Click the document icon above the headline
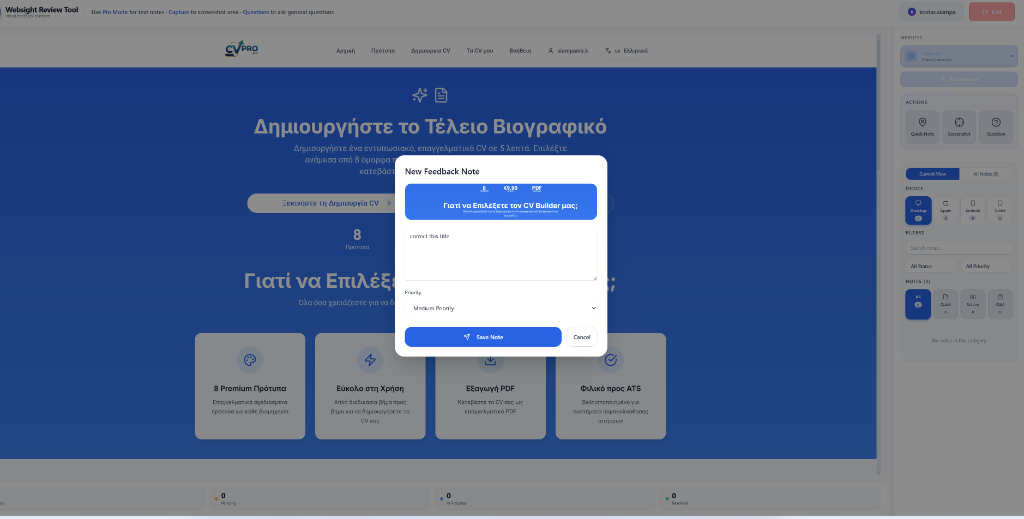Image resolution: width=1024 pixels, height=519 pixels. (441, 95)
